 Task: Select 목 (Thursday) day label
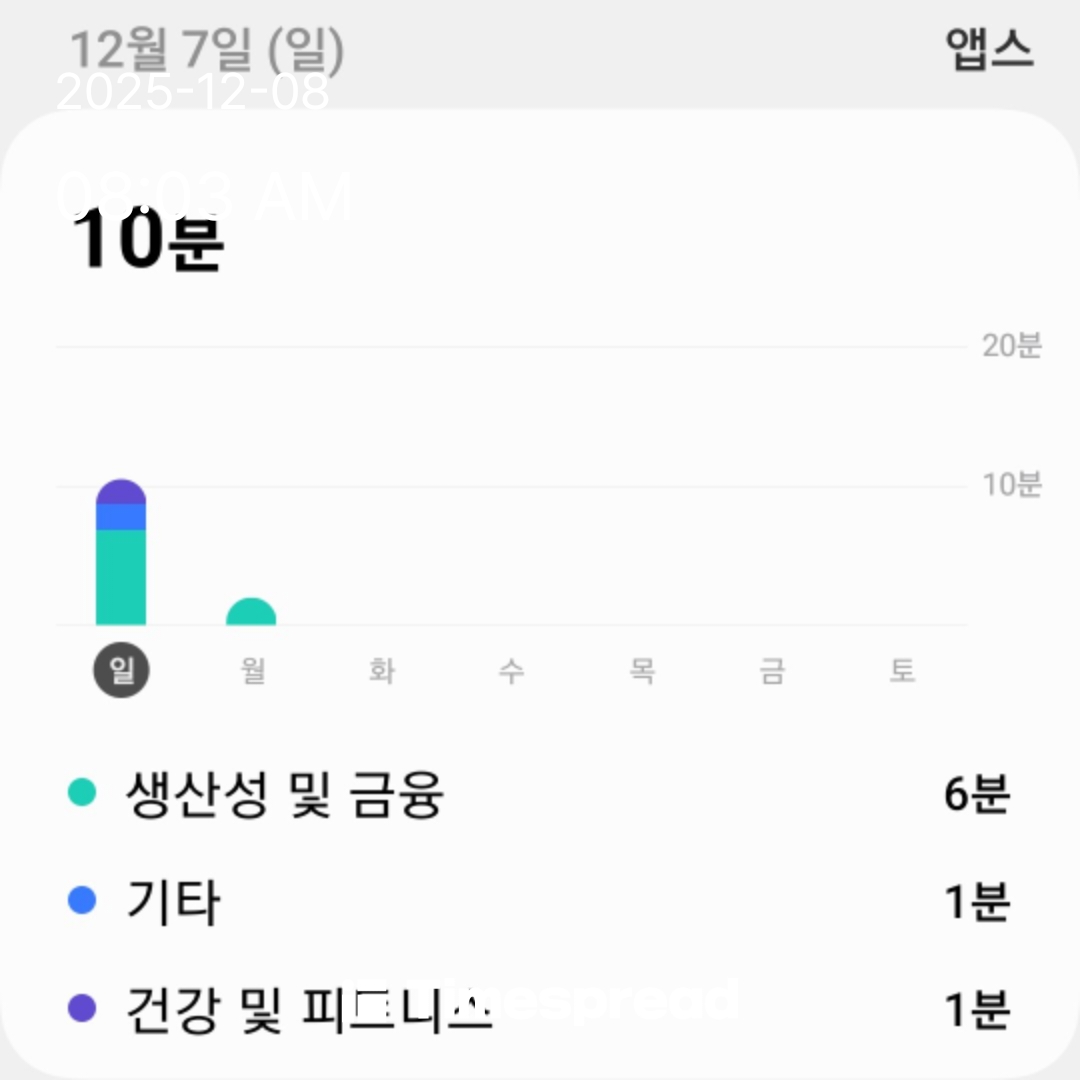coord(642,671)
